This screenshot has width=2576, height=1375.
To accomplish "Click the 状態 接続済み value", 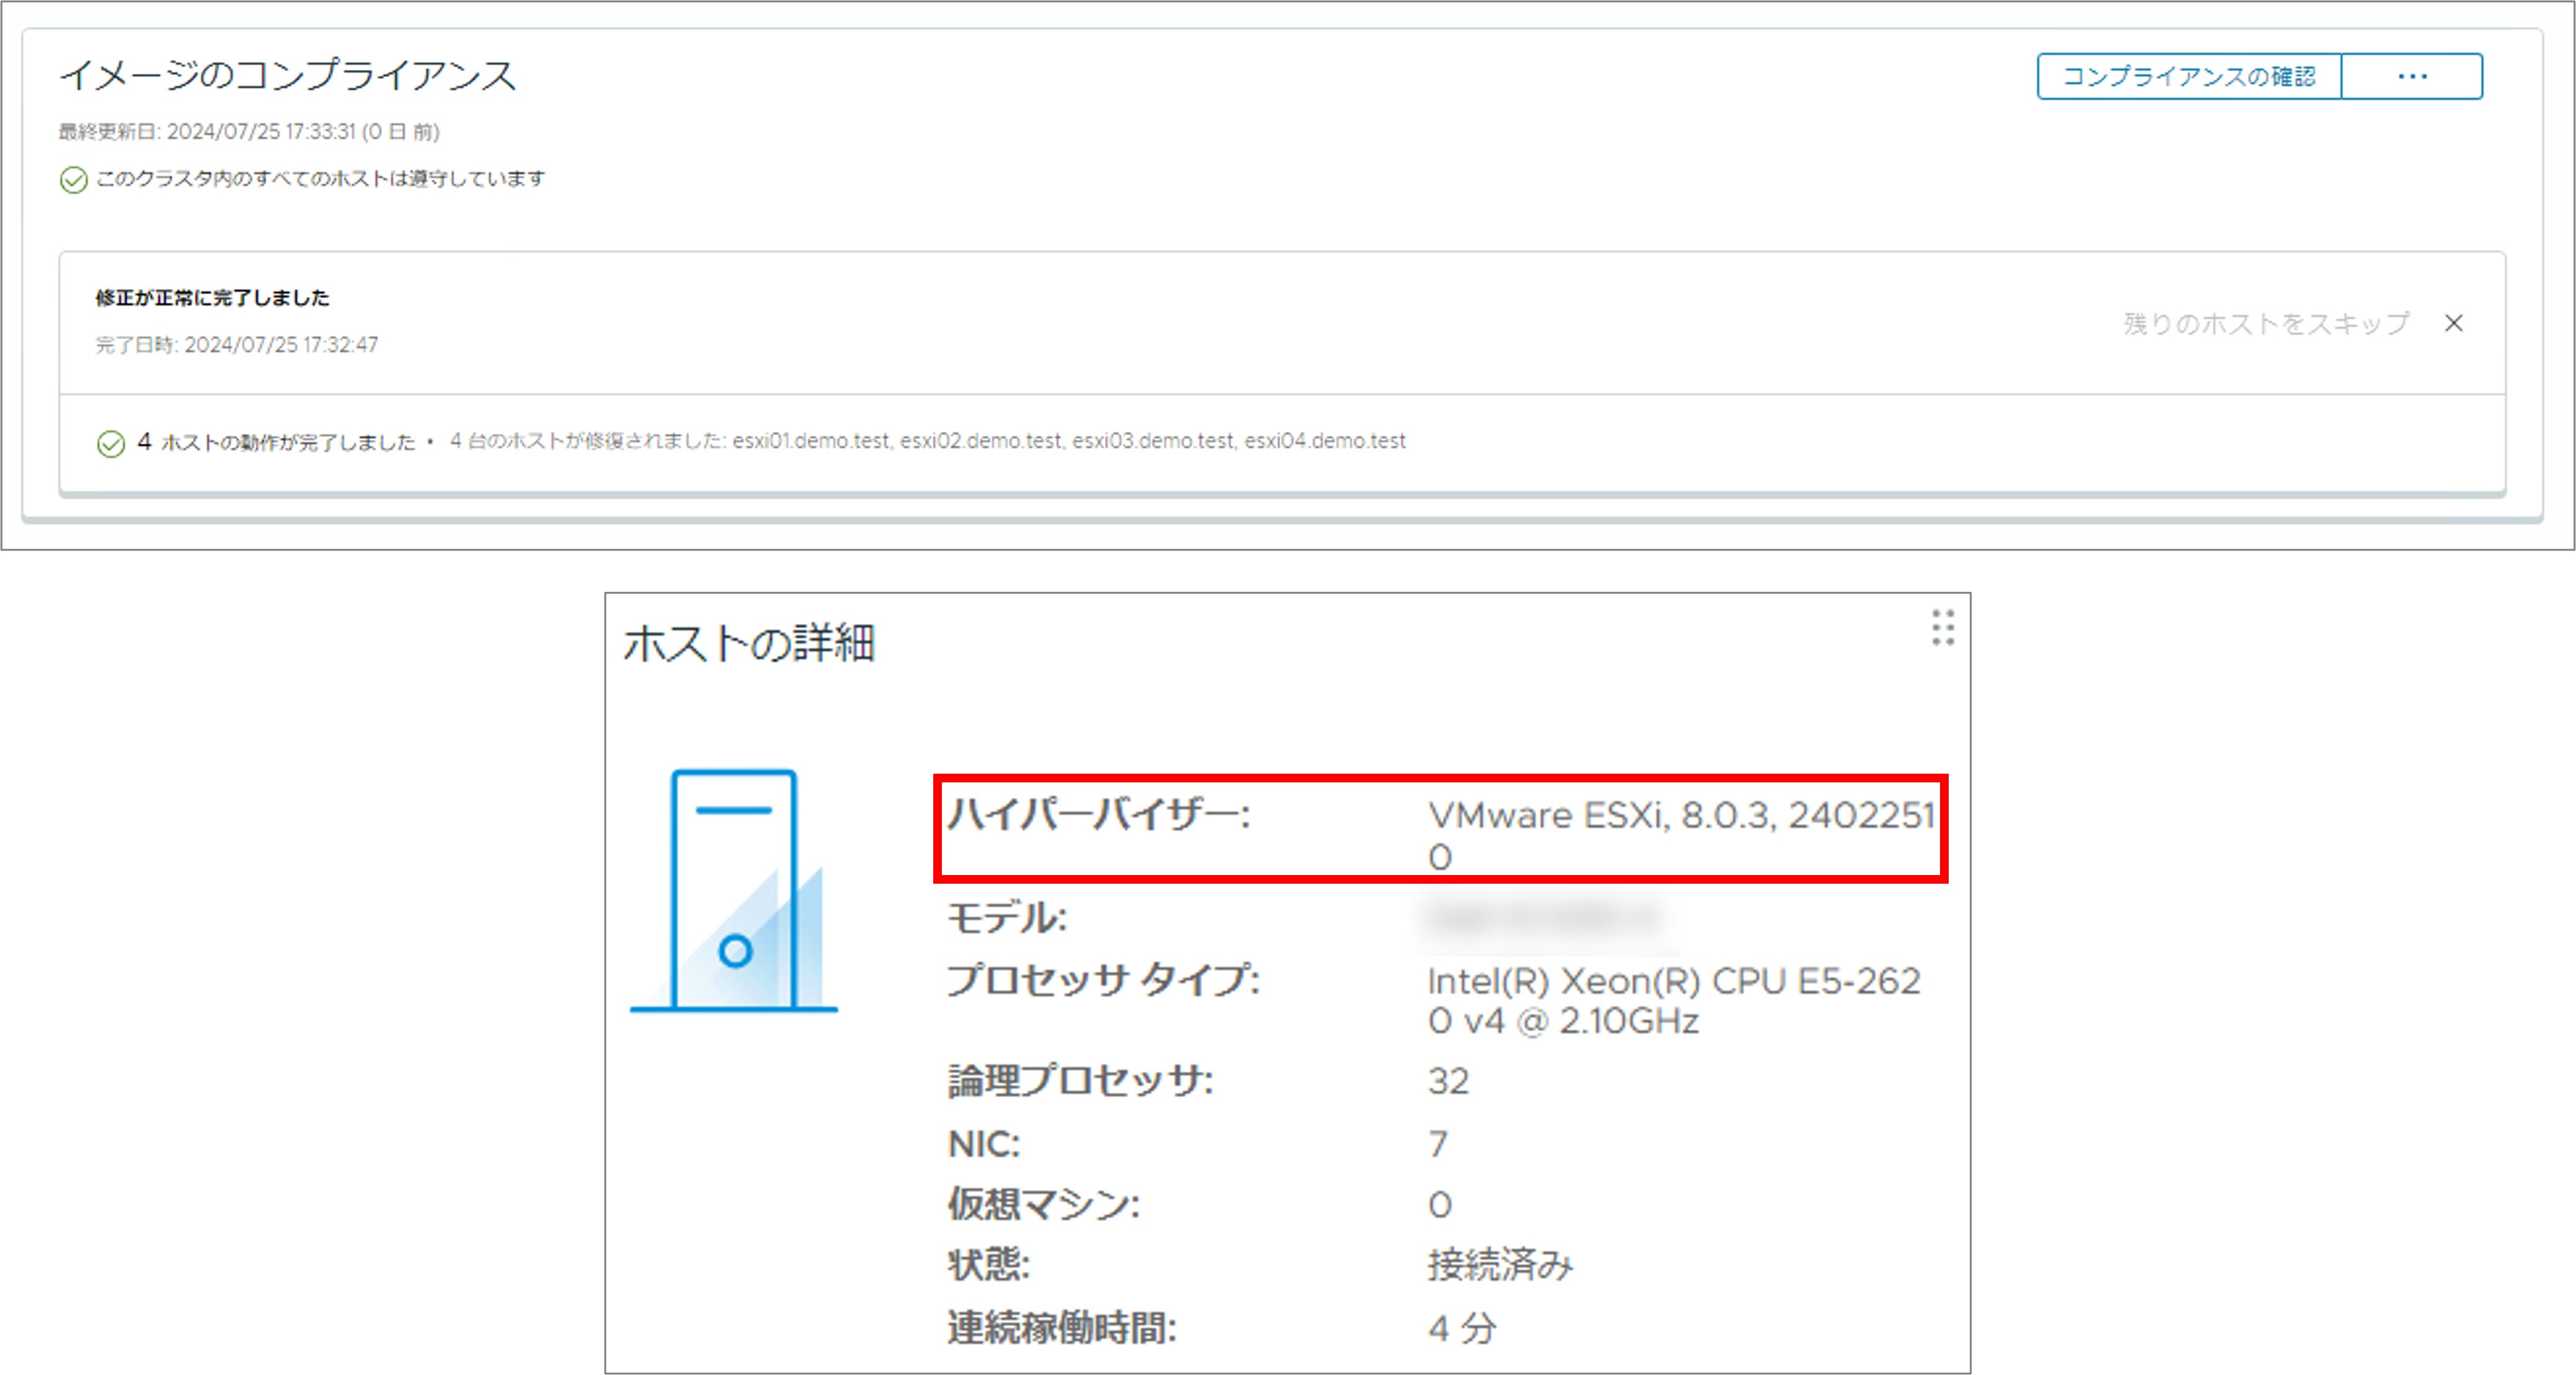I will pyautogui.click(x=1500, y=1265).
